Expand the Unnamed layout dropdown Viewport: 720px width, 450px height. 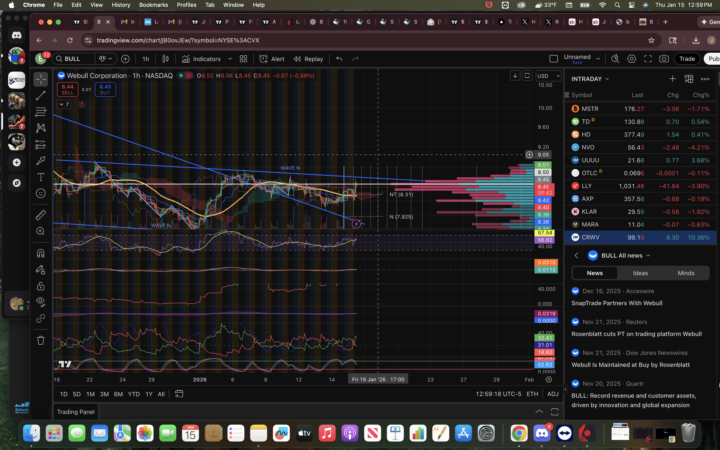pos(598,59)
